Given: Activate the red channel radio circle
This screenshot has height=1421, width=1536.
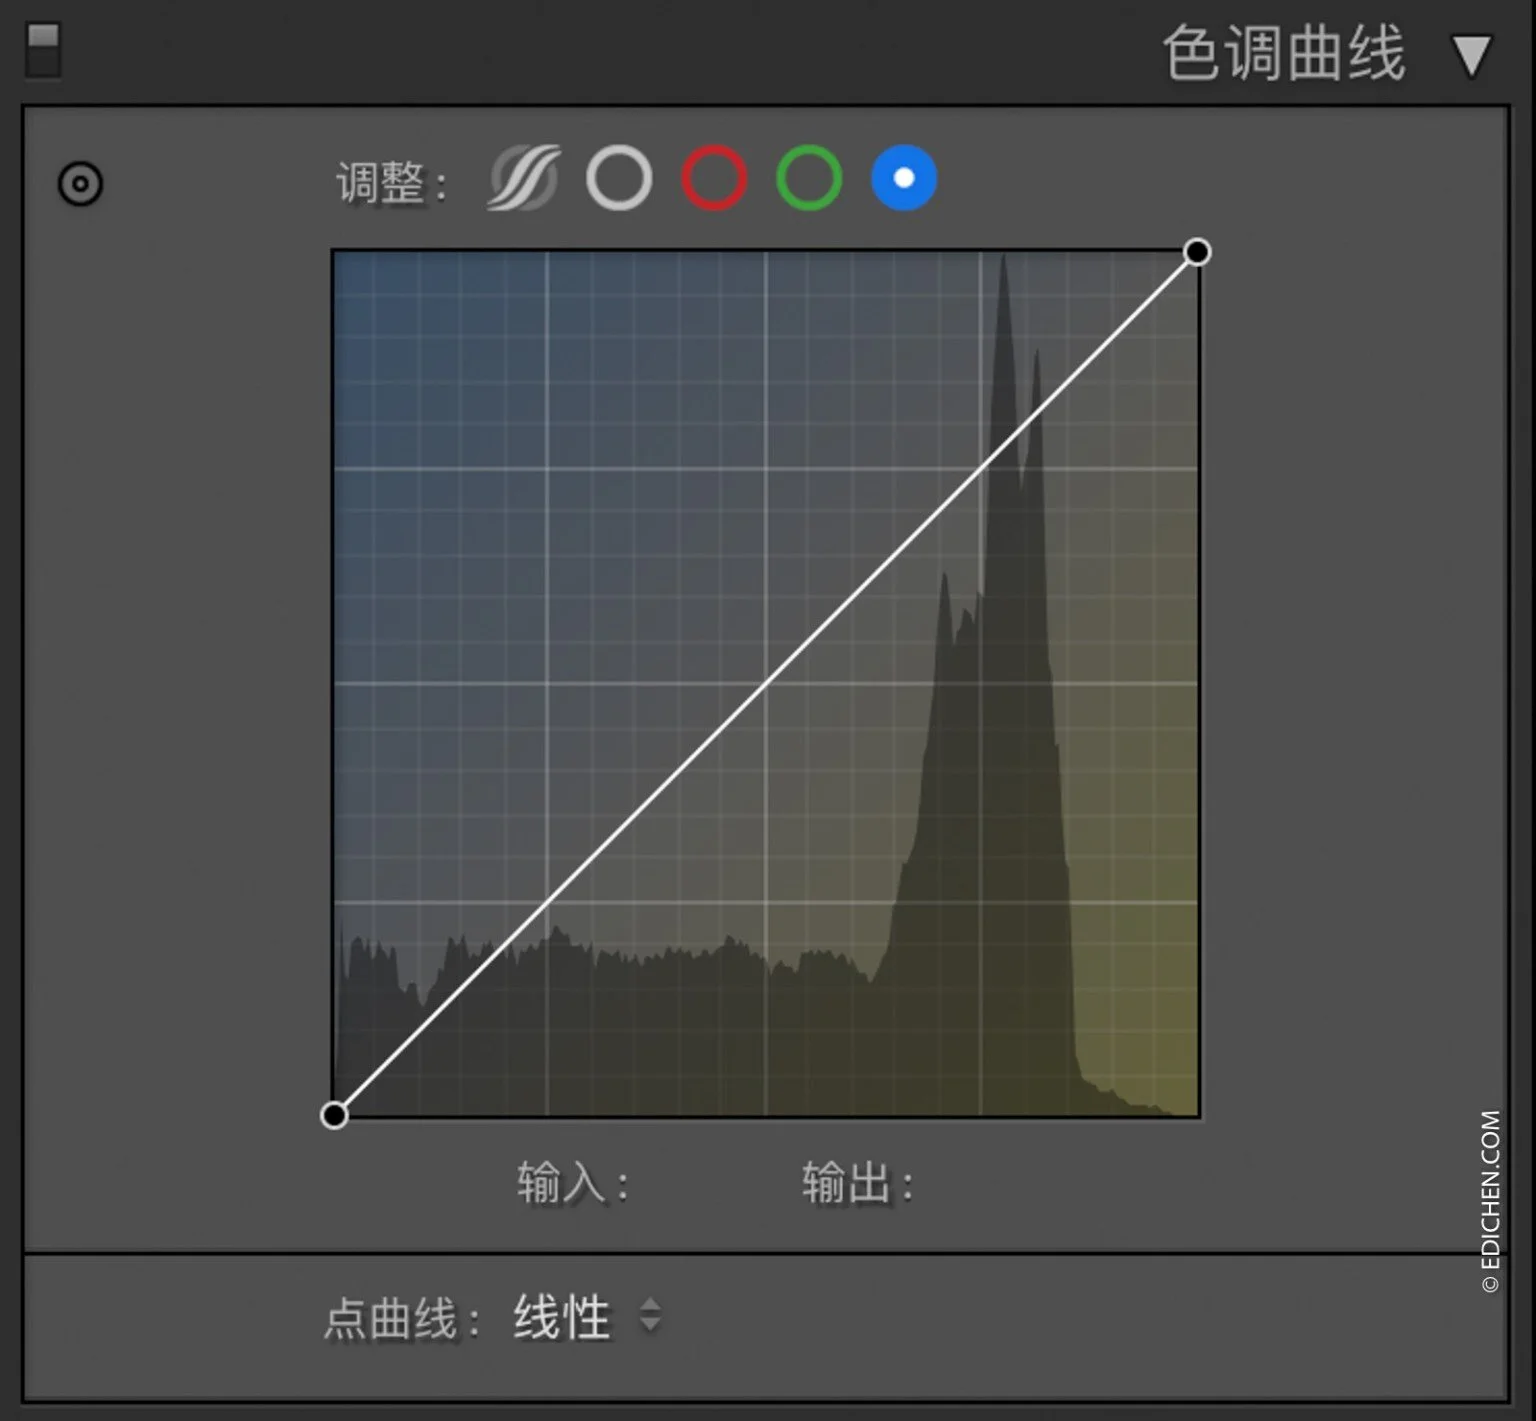Looking at the screenshot, I should [x=713, y=178].
